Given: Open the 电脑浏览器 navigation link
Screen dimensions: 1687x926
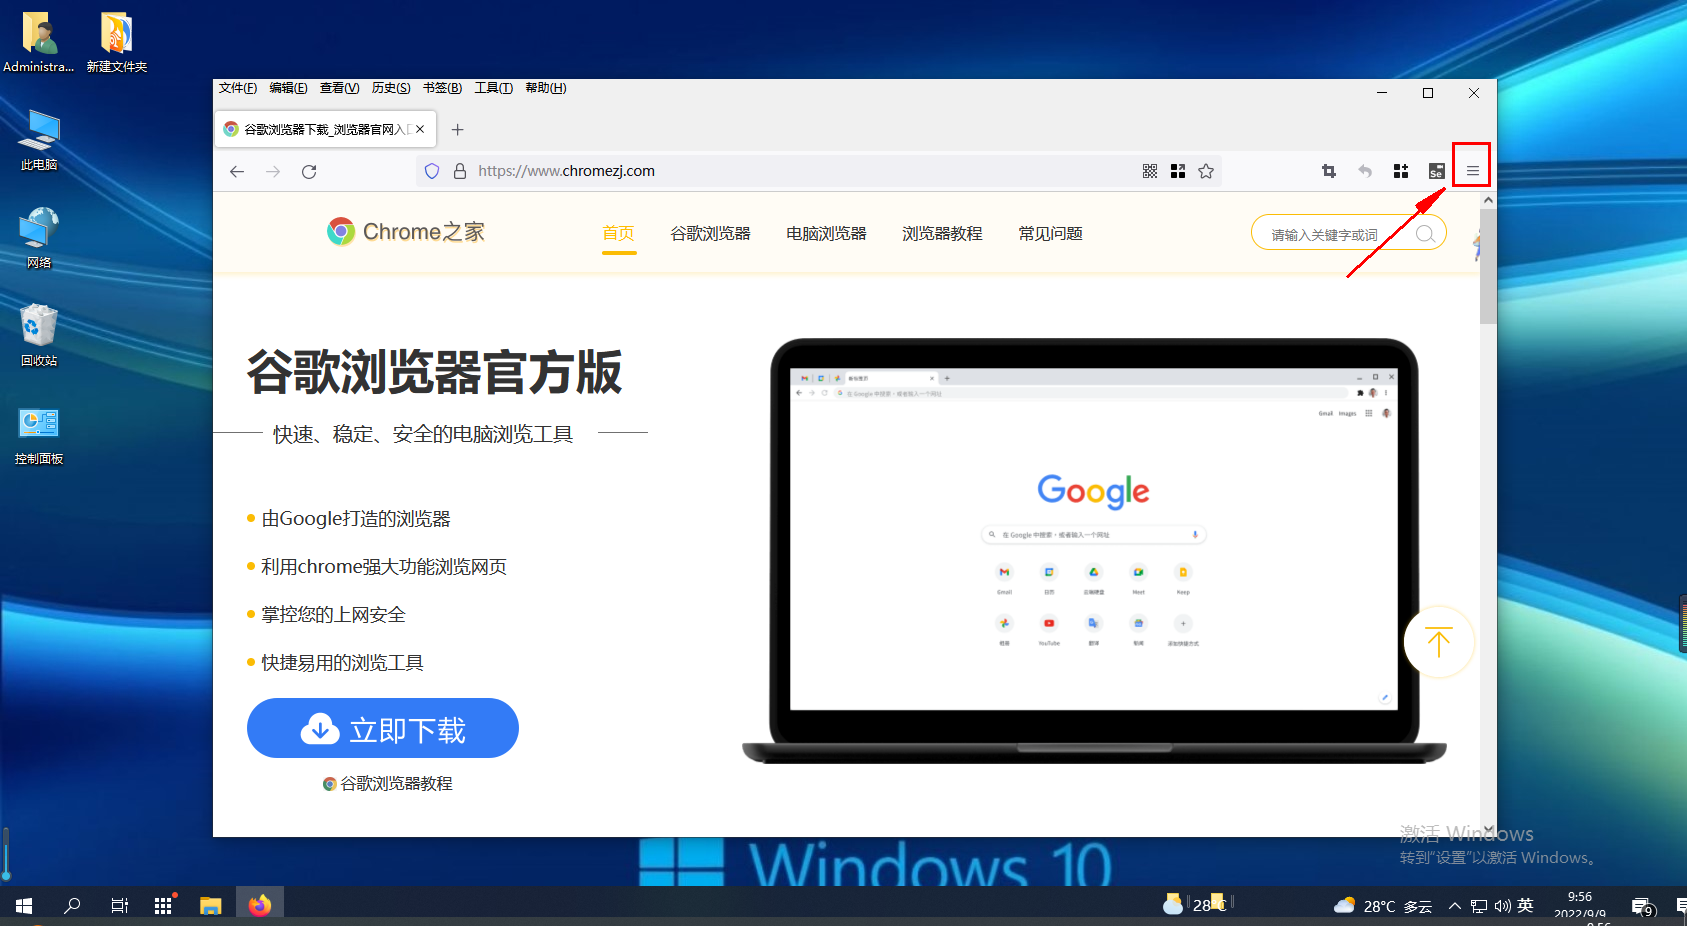Looking at the screenshot, I should [826, 233].
